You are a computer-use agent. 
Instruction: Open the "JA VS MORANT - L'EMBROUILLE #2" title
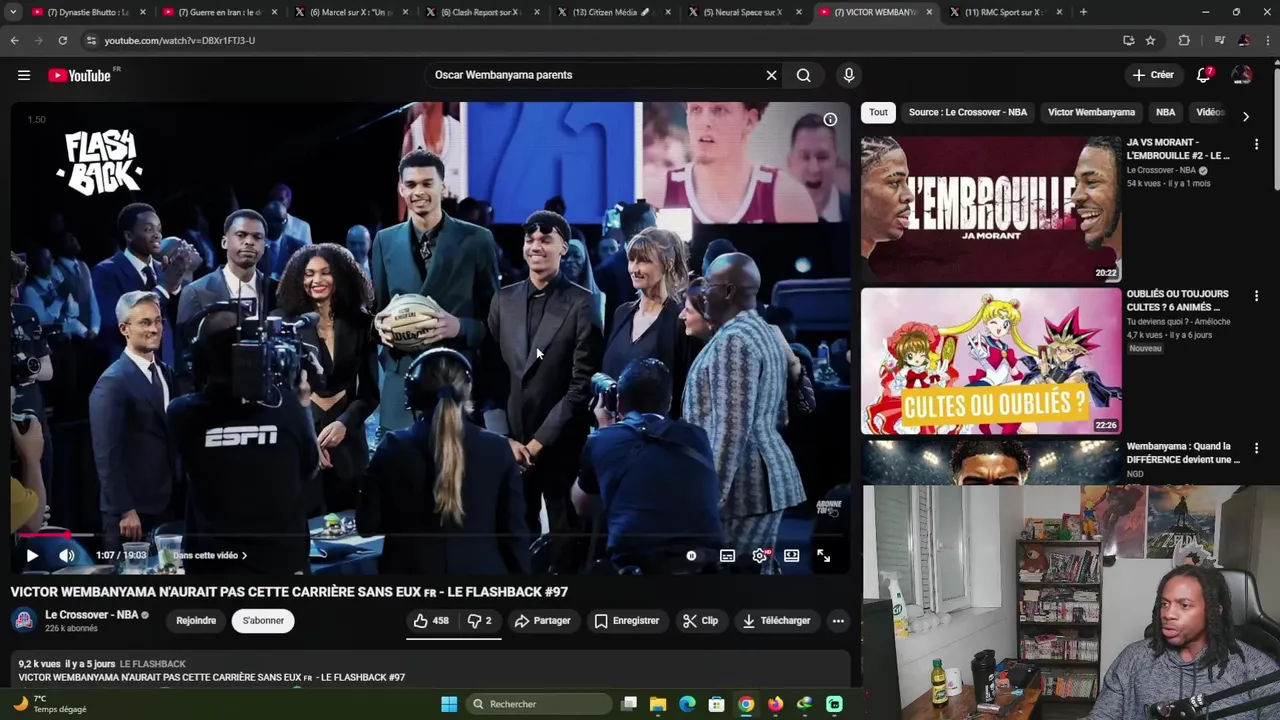click(x=1179, y=149)
